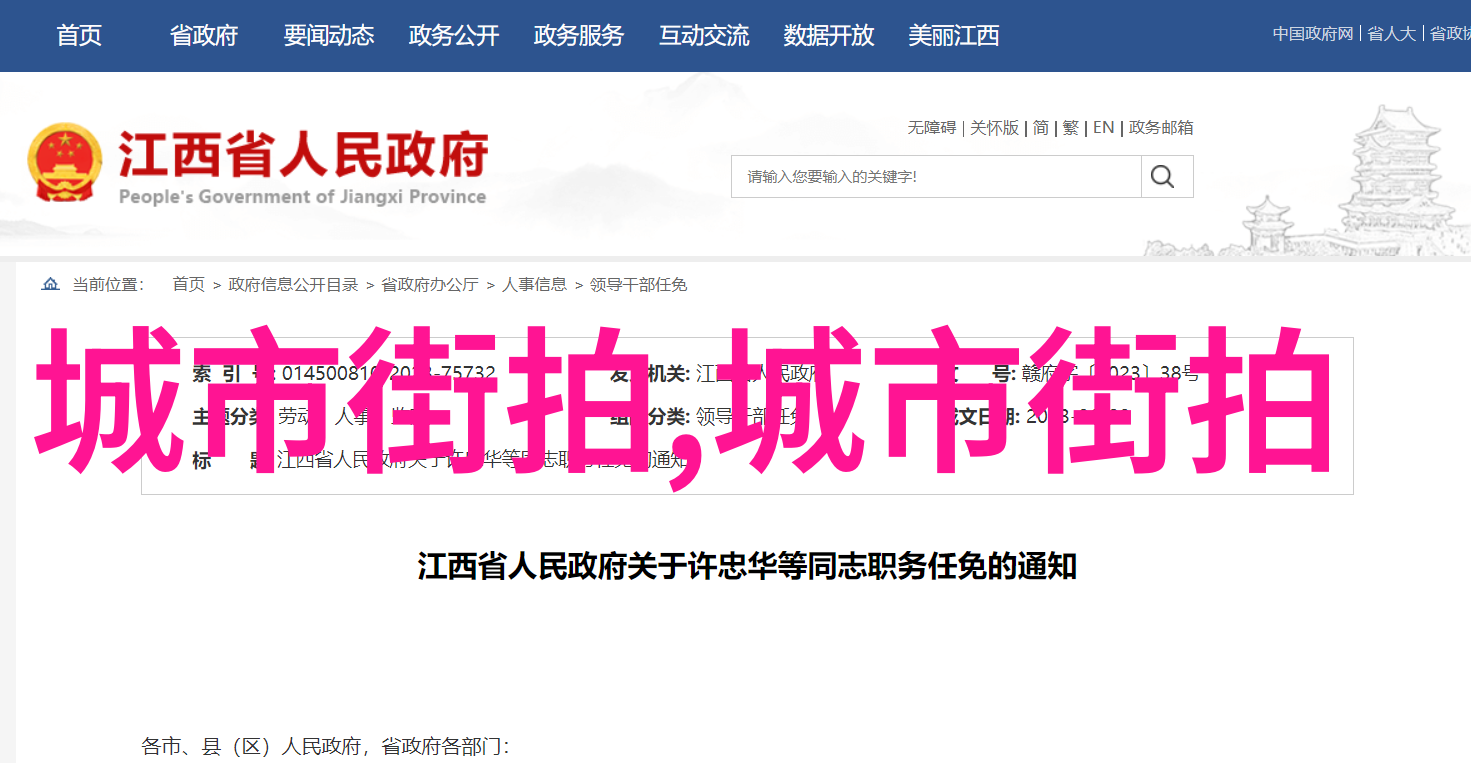
Task: Open the 省政府 navigation menu item
Action: point(204,36)
